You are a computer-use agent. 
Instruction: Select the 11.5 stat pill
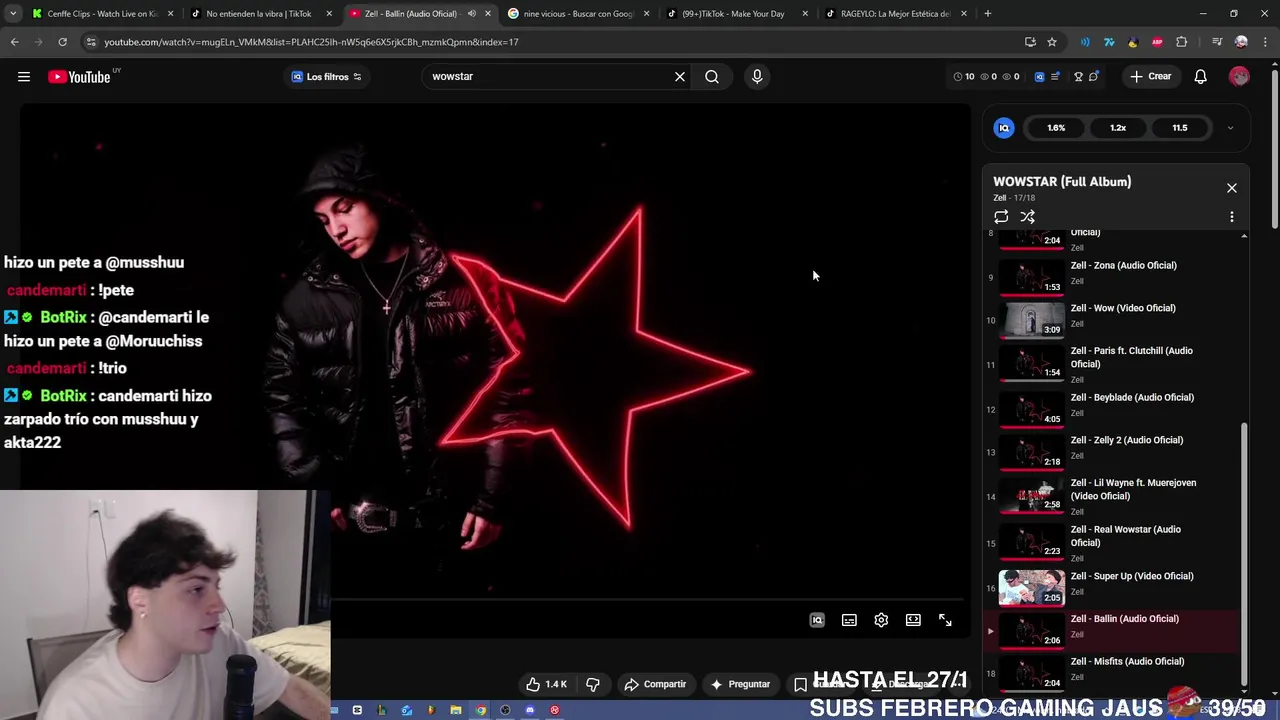1180,128
